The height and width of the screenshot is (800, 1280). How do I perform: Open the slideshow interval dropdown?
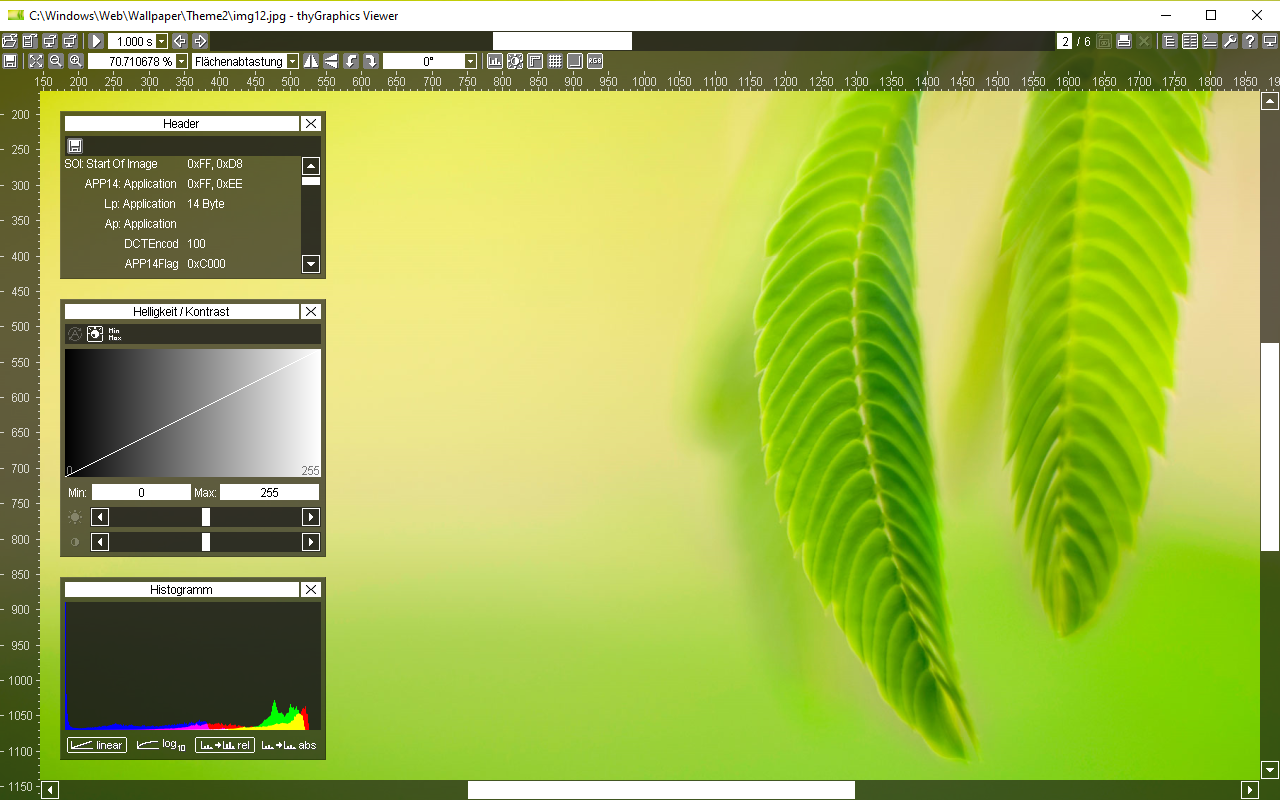162,41
